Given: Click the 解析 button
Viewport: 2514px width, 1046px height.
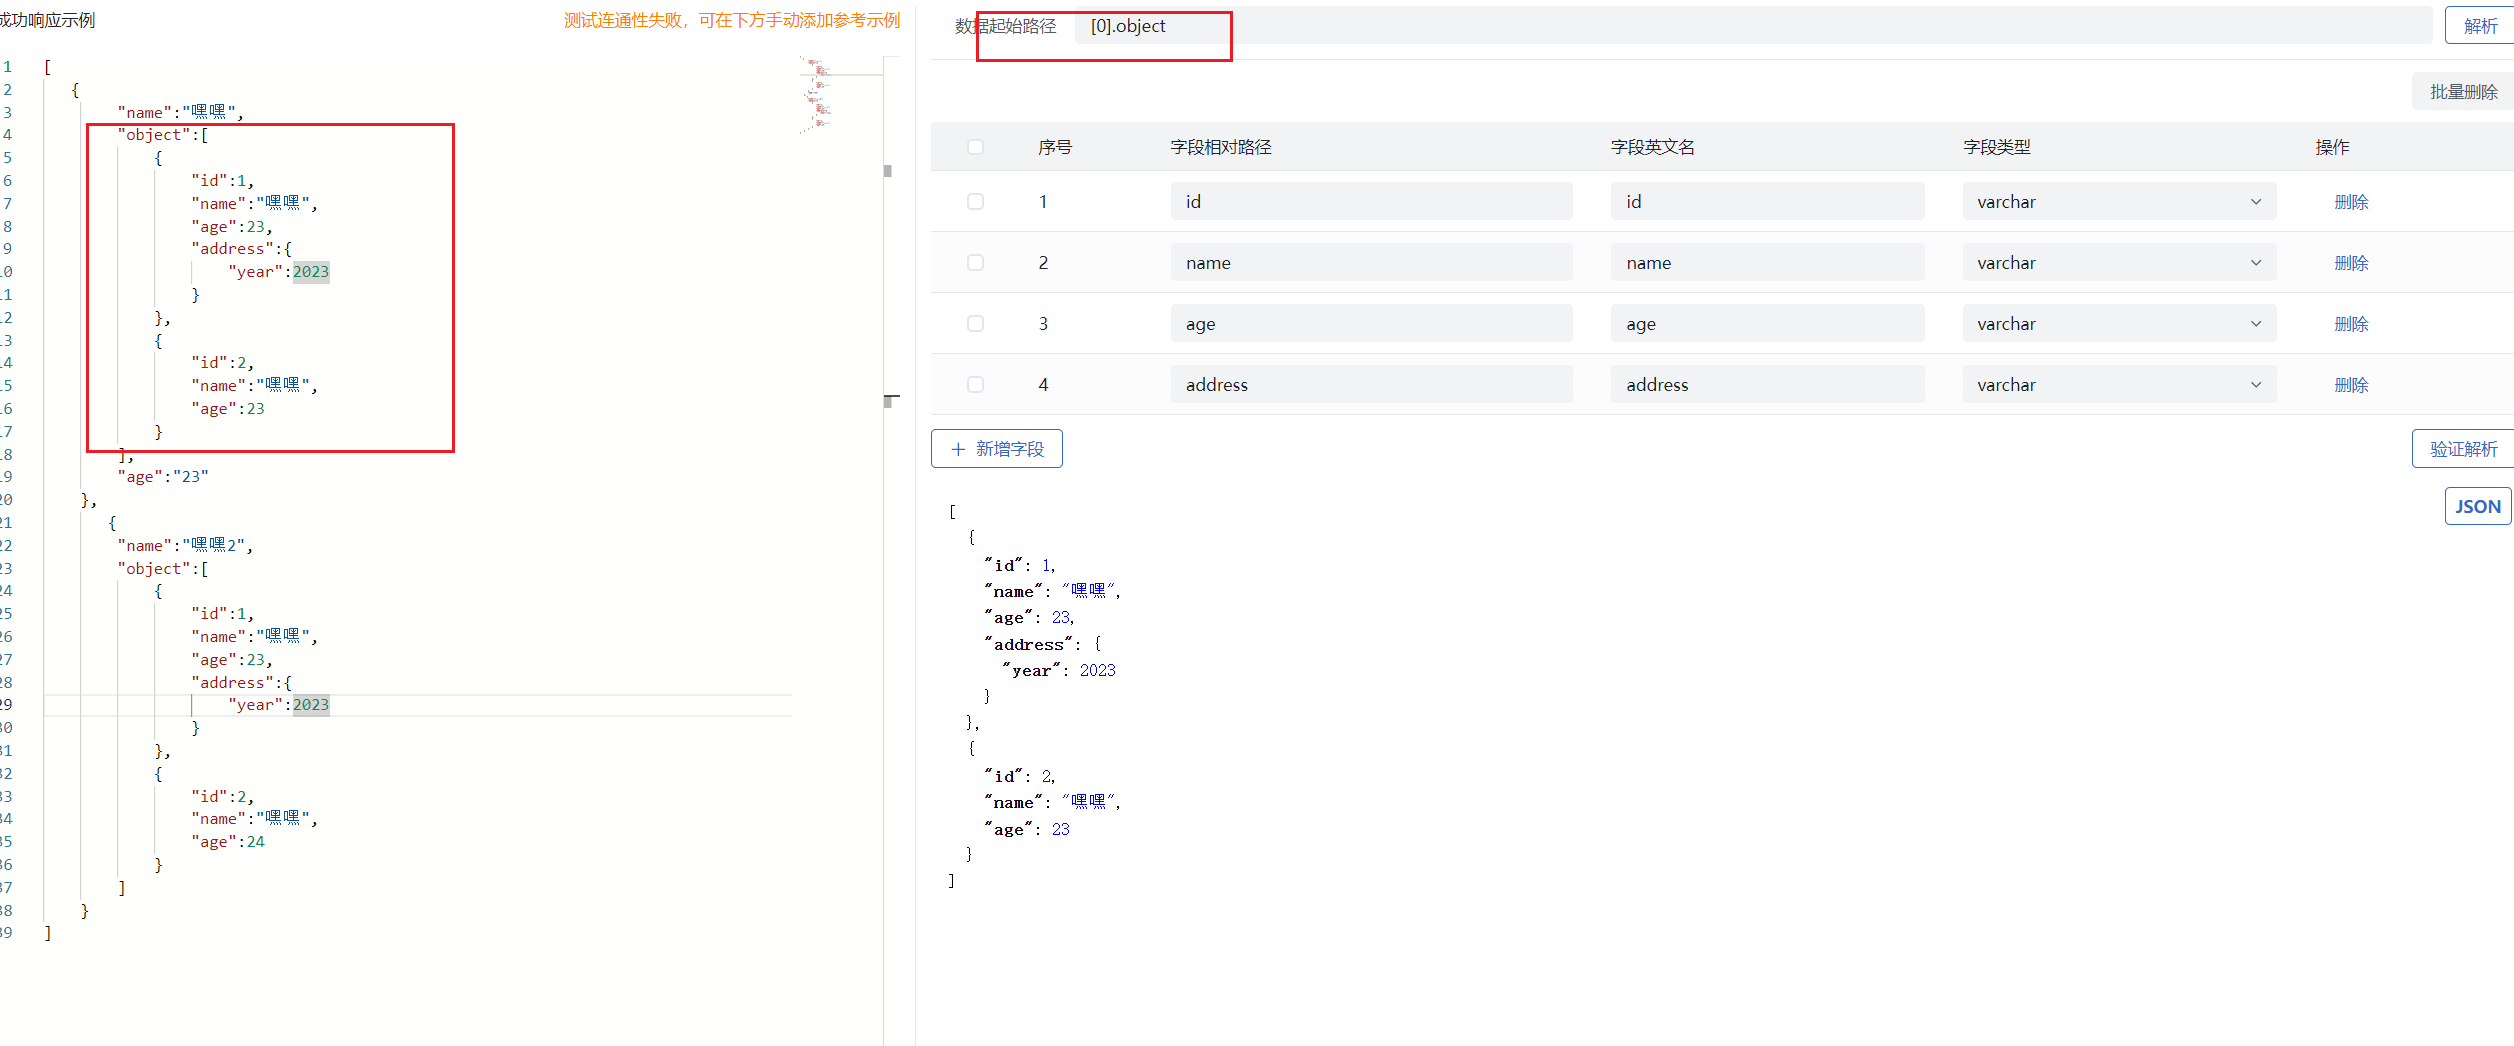Looking at the screenshot, I should click(2480, 25).
